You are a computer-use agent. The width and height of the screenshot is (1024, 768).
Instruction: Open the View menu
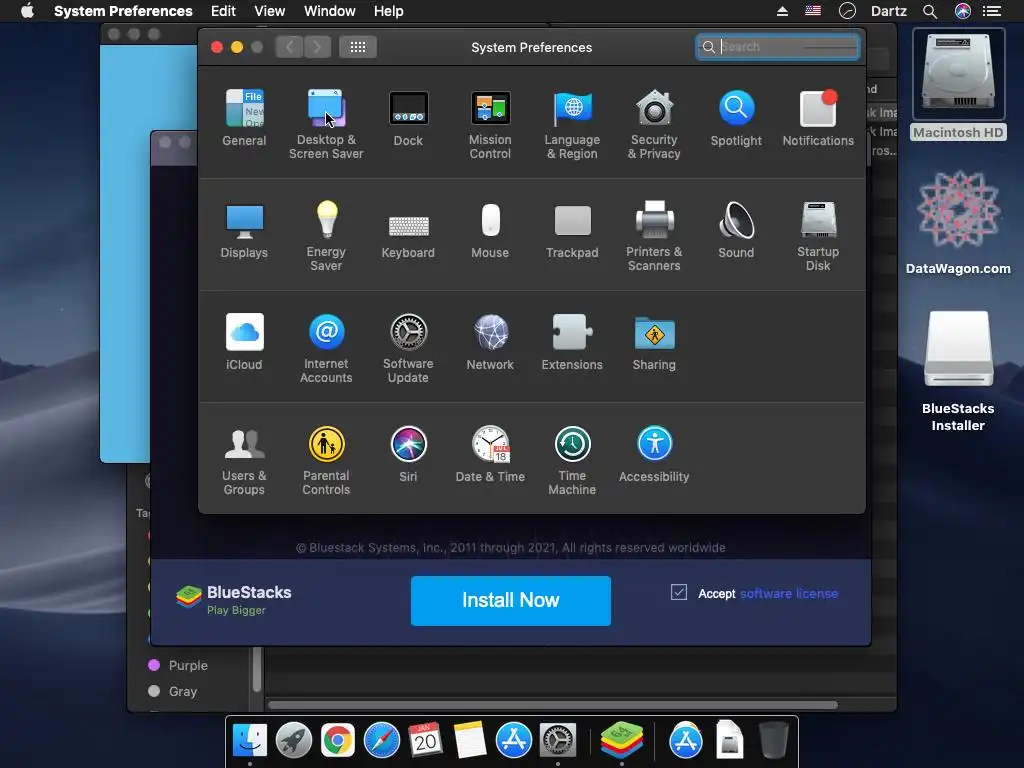pos(270,11)
